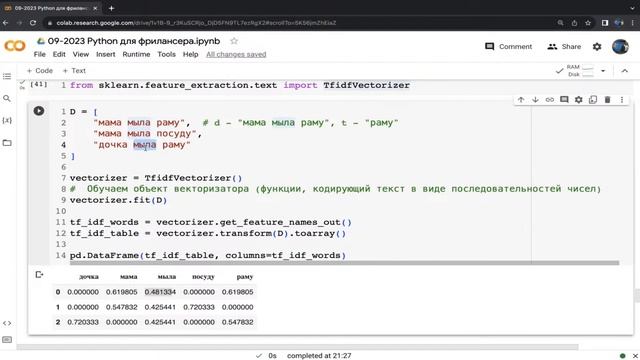Screen dimensions: 640x360
Task: Click the Colab logo
Action: (x=15, y=46)
